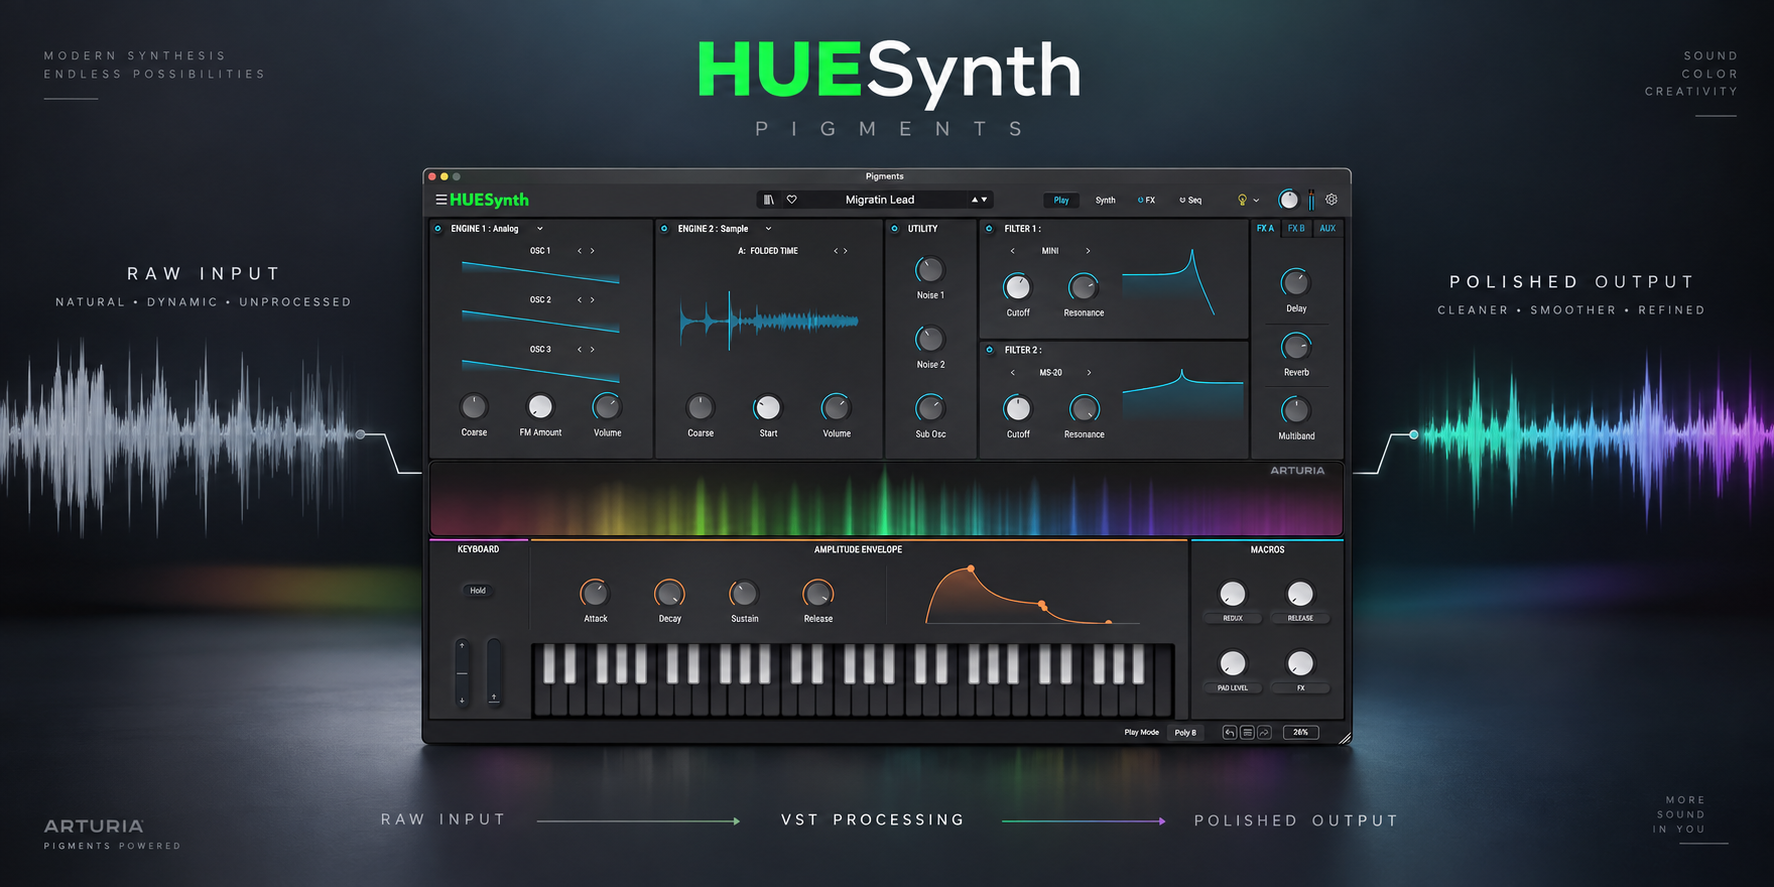Screen dimensions: 1774x887
Task: Open the Seq view tab
Action: pyautogui.click(x=1190, y=200)
